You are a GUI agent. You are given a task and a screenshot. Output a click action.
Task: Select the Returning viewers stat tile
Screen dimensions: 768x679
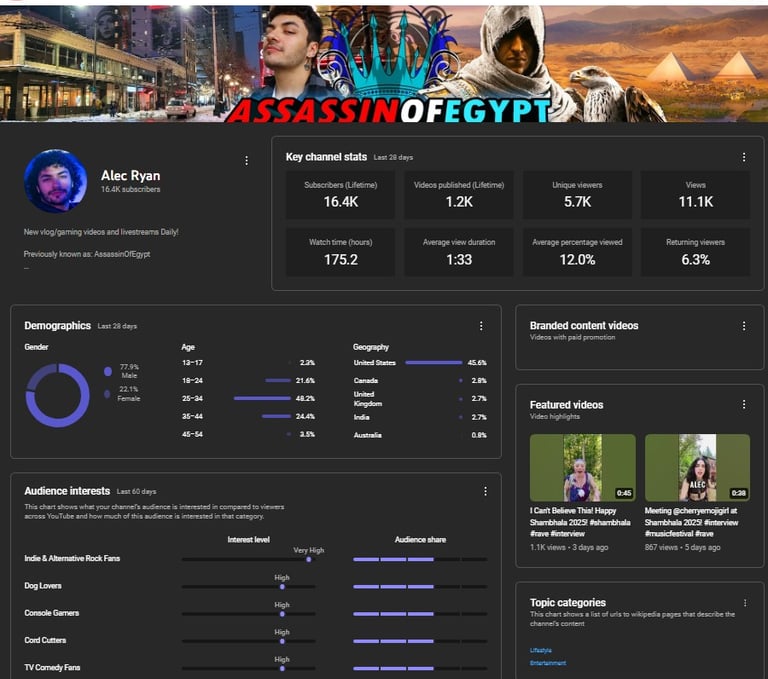tap(696, 252)
